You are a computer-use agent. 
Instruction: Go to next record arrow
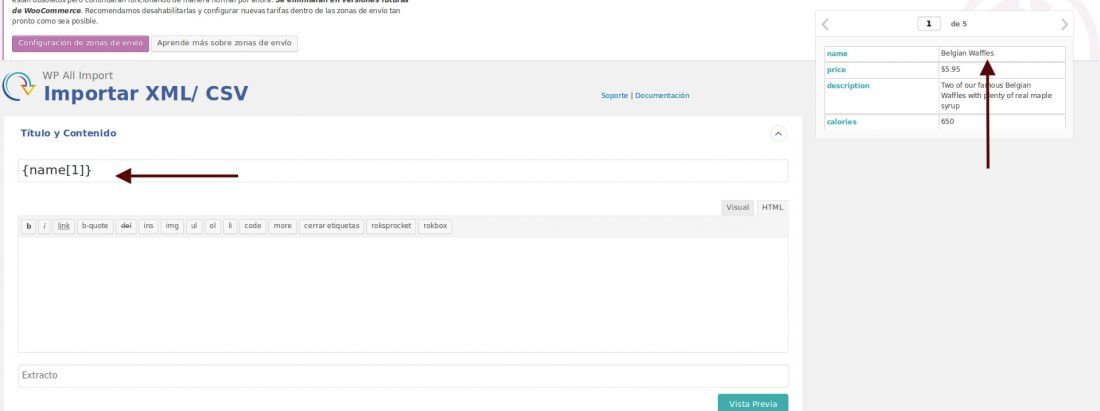coord(1064,24)
